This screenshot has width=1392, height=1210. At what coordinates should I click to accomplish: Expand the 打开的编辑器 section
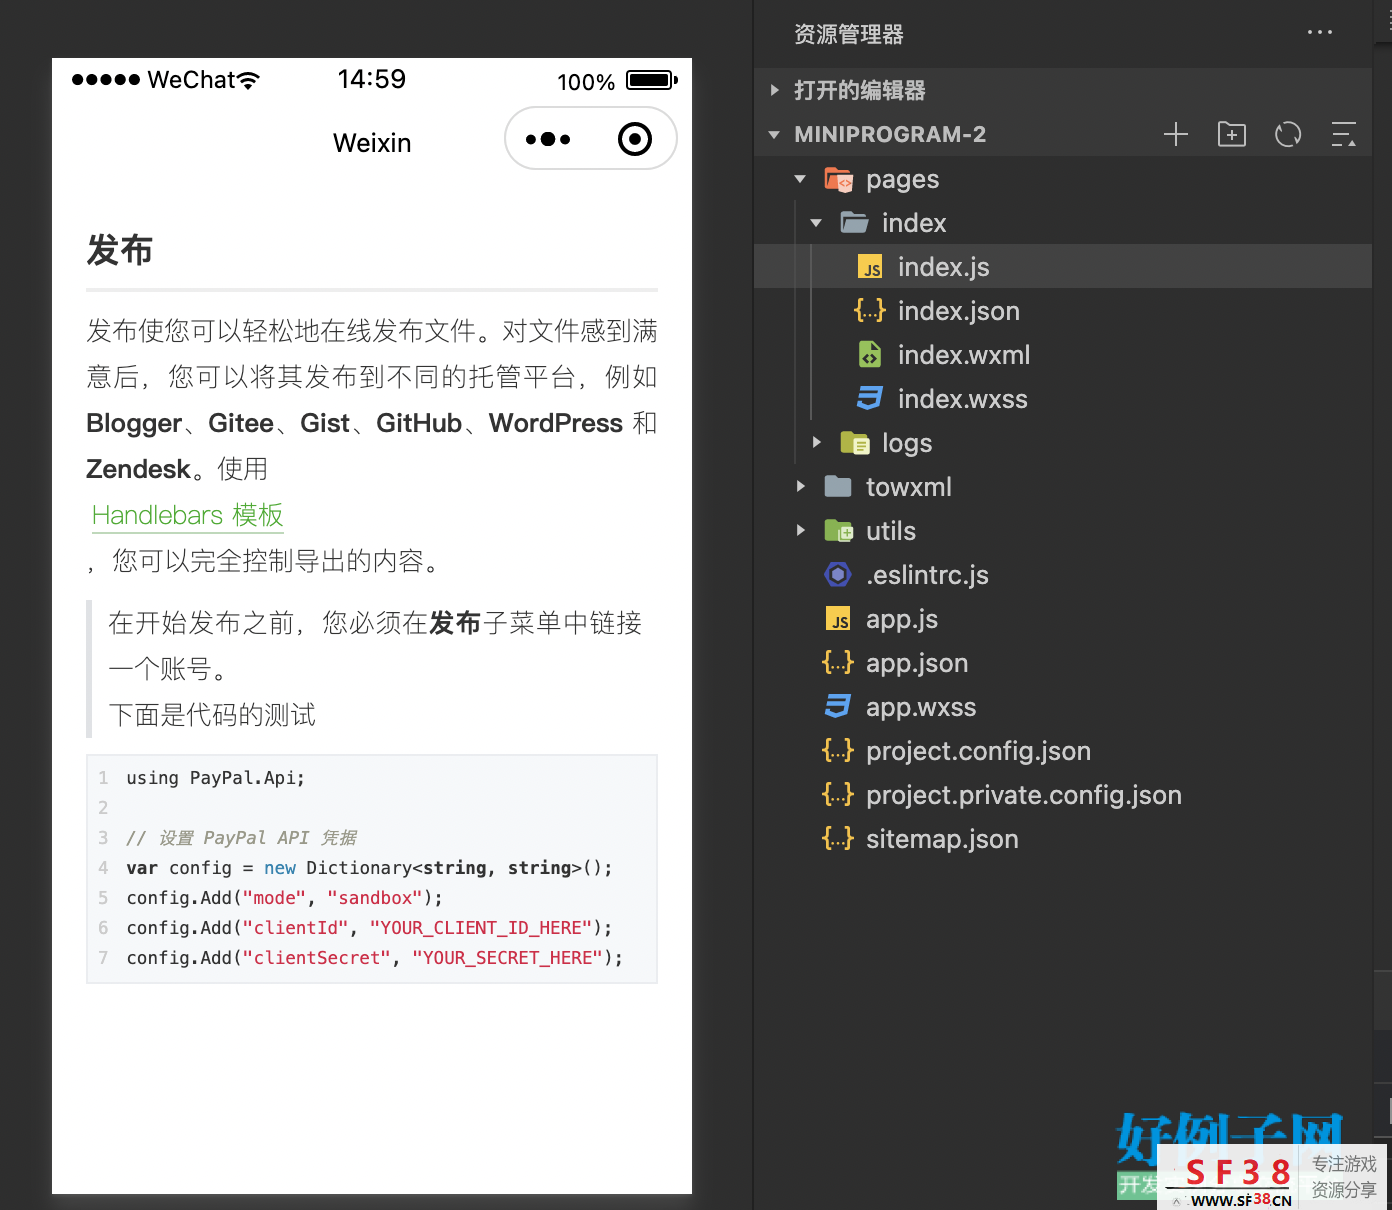775,90
